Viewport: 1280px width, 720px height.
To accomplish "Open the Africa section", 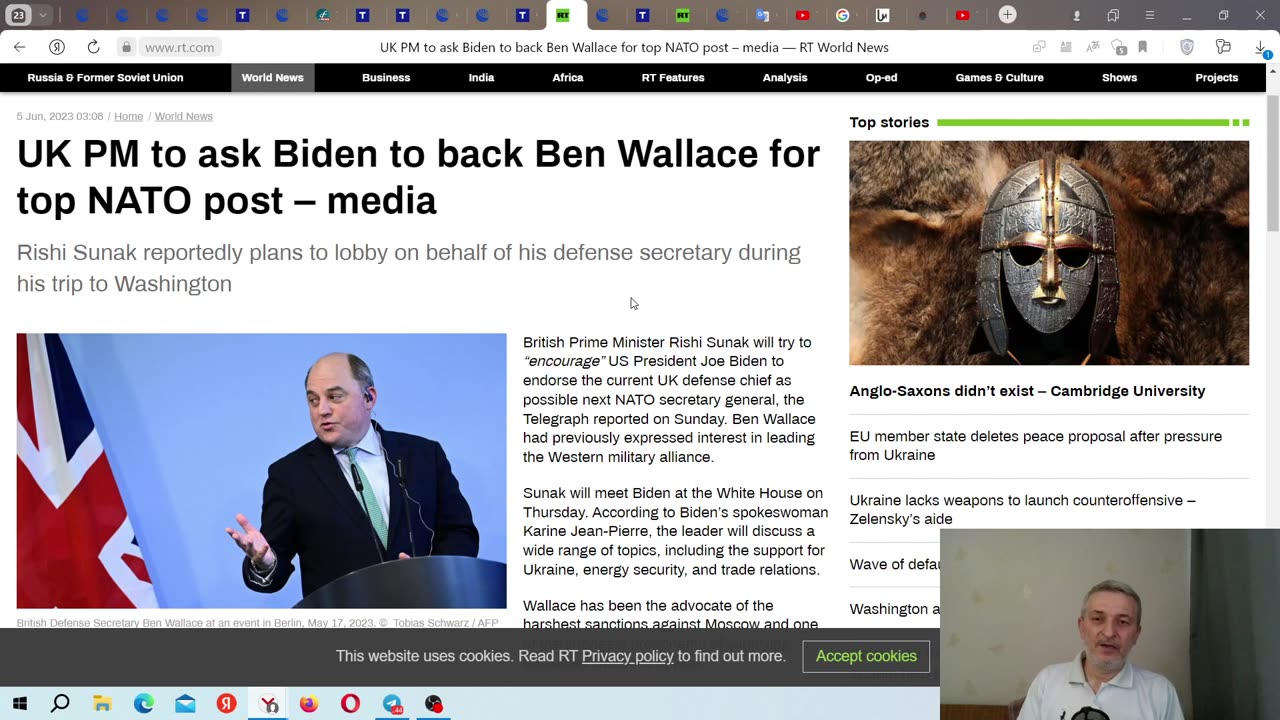I will click(x=568, y=77).
